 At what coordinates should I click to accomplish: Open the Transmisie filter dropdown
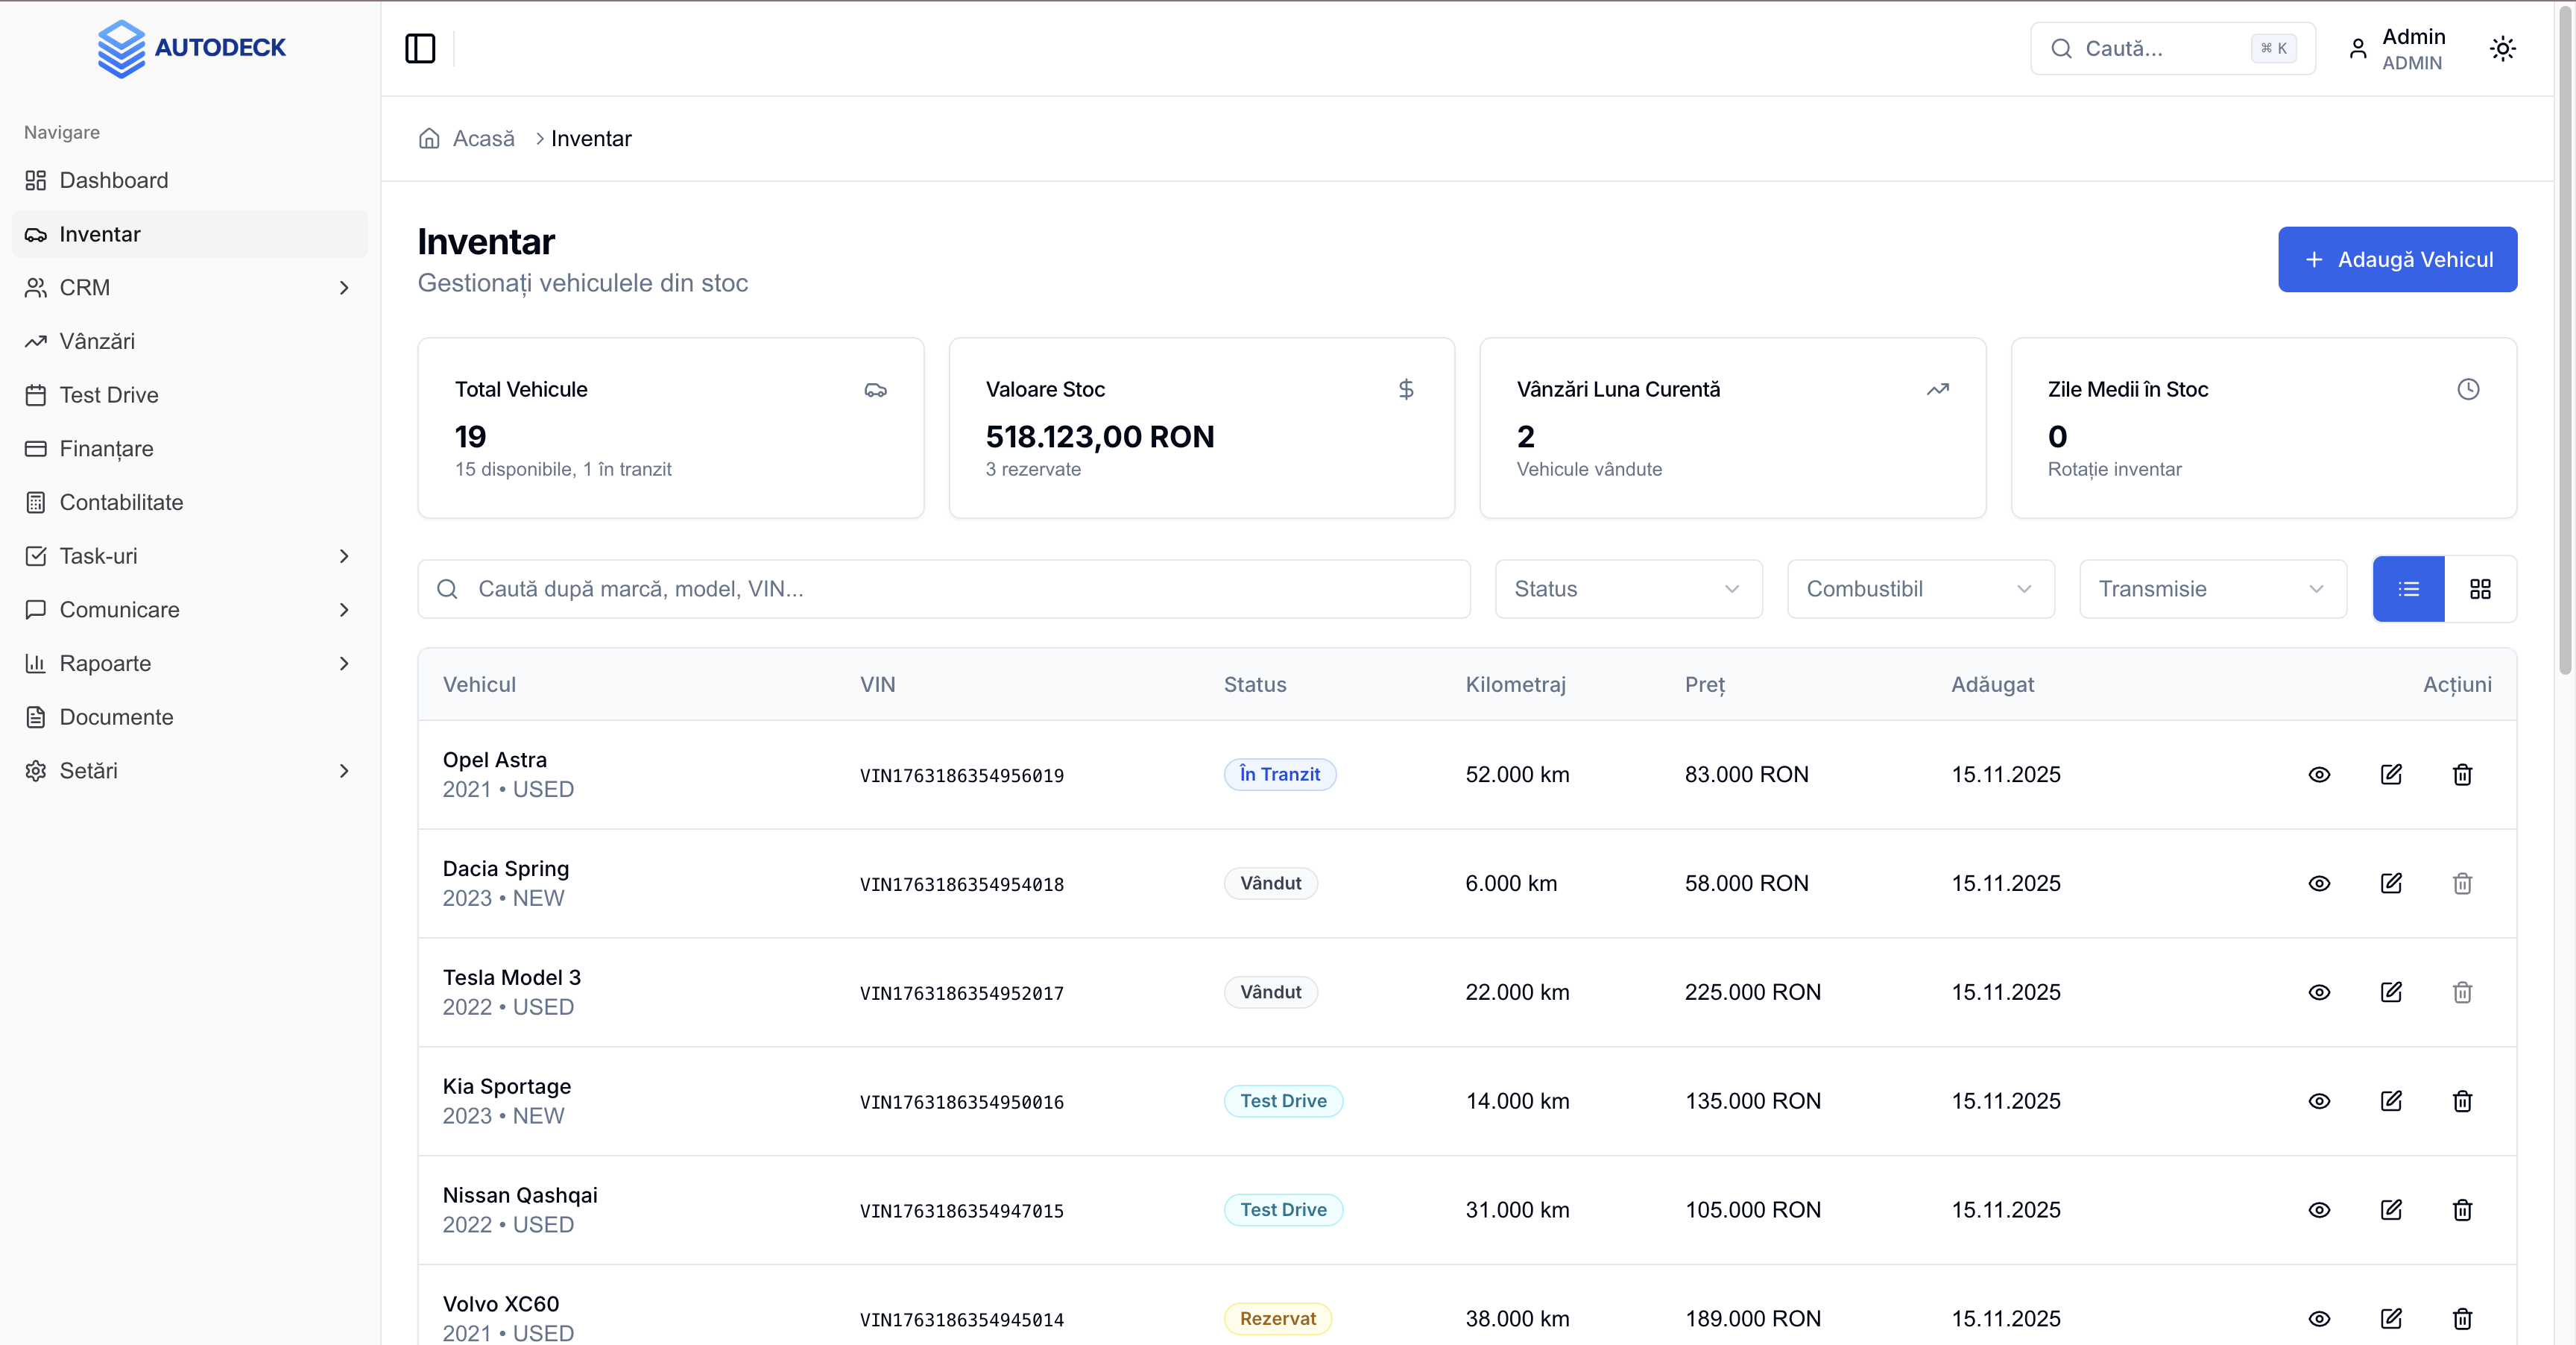(x=2212, y=589)
